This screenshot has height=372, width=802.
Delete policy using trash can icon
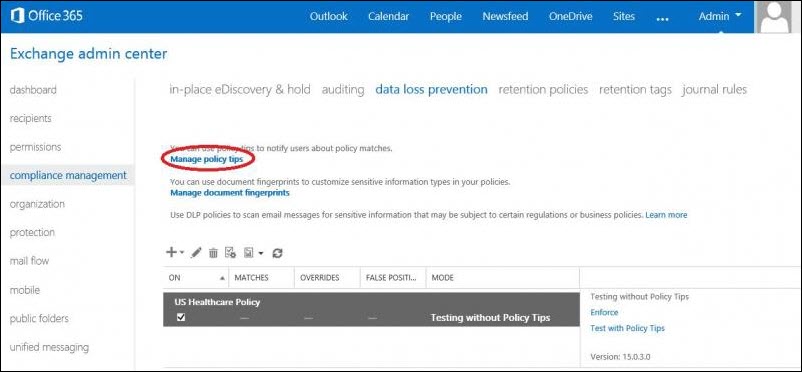coord(213,253)
